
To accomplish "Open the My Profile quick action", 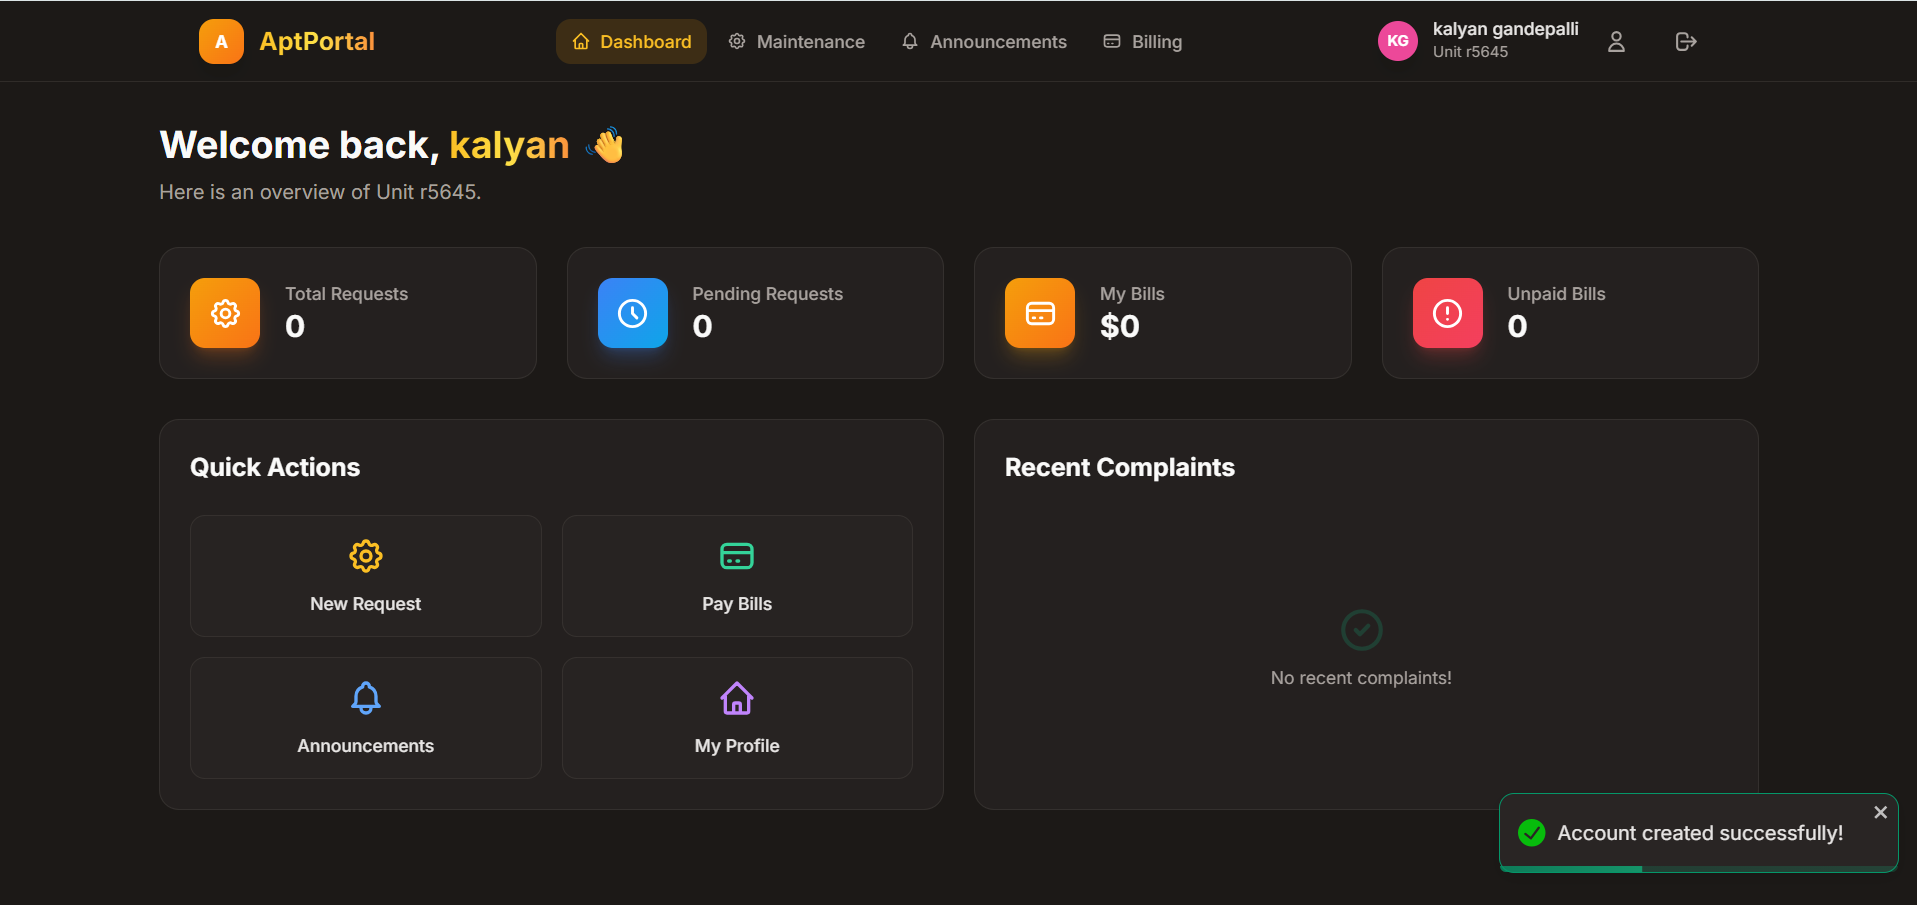I will [737, 718].
